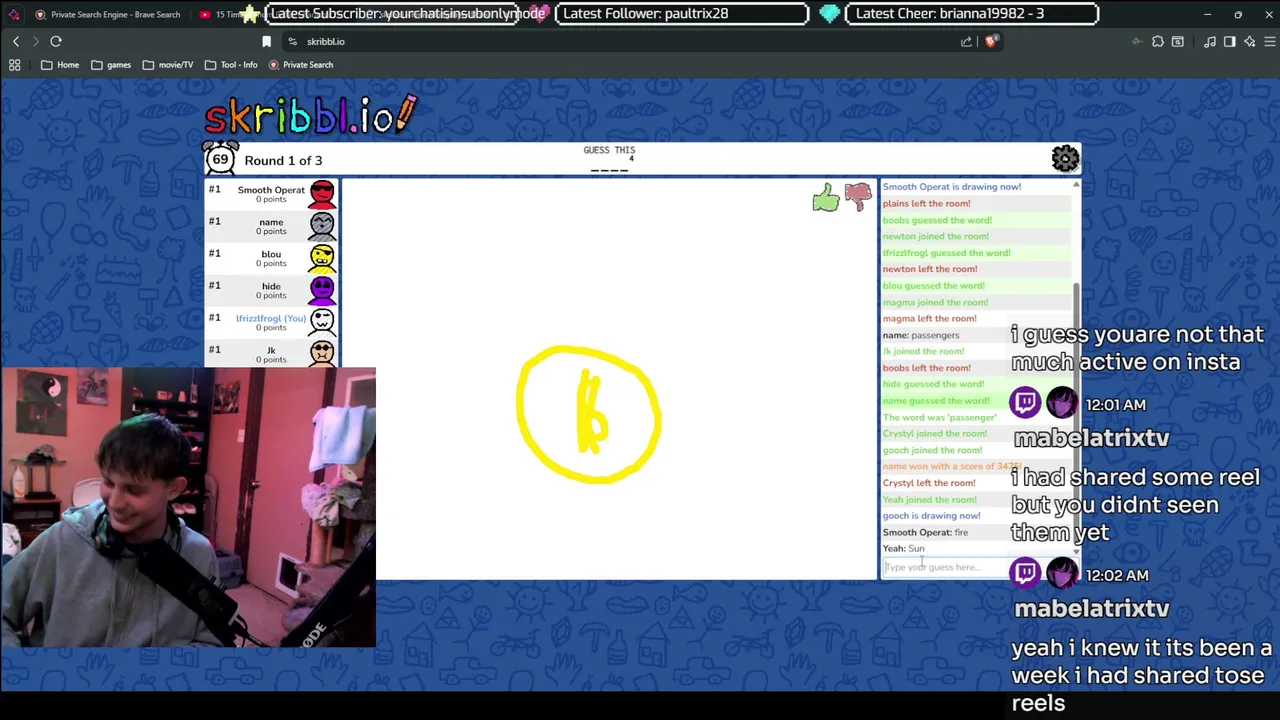Click 'gooch is drawing now!' message
The height and width of the screenshot is (720, 1280).
point(931,516)
